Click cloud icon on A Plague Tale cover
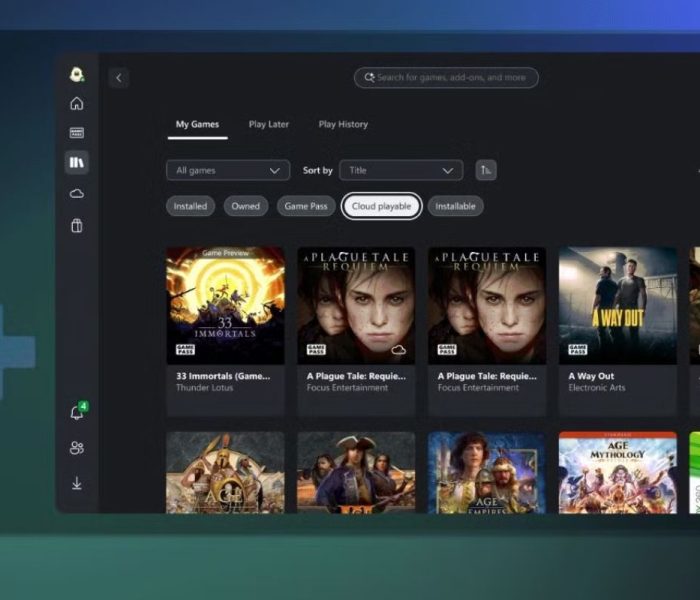The width and height of the screenshot is (700, 600). tap(398, 350)
